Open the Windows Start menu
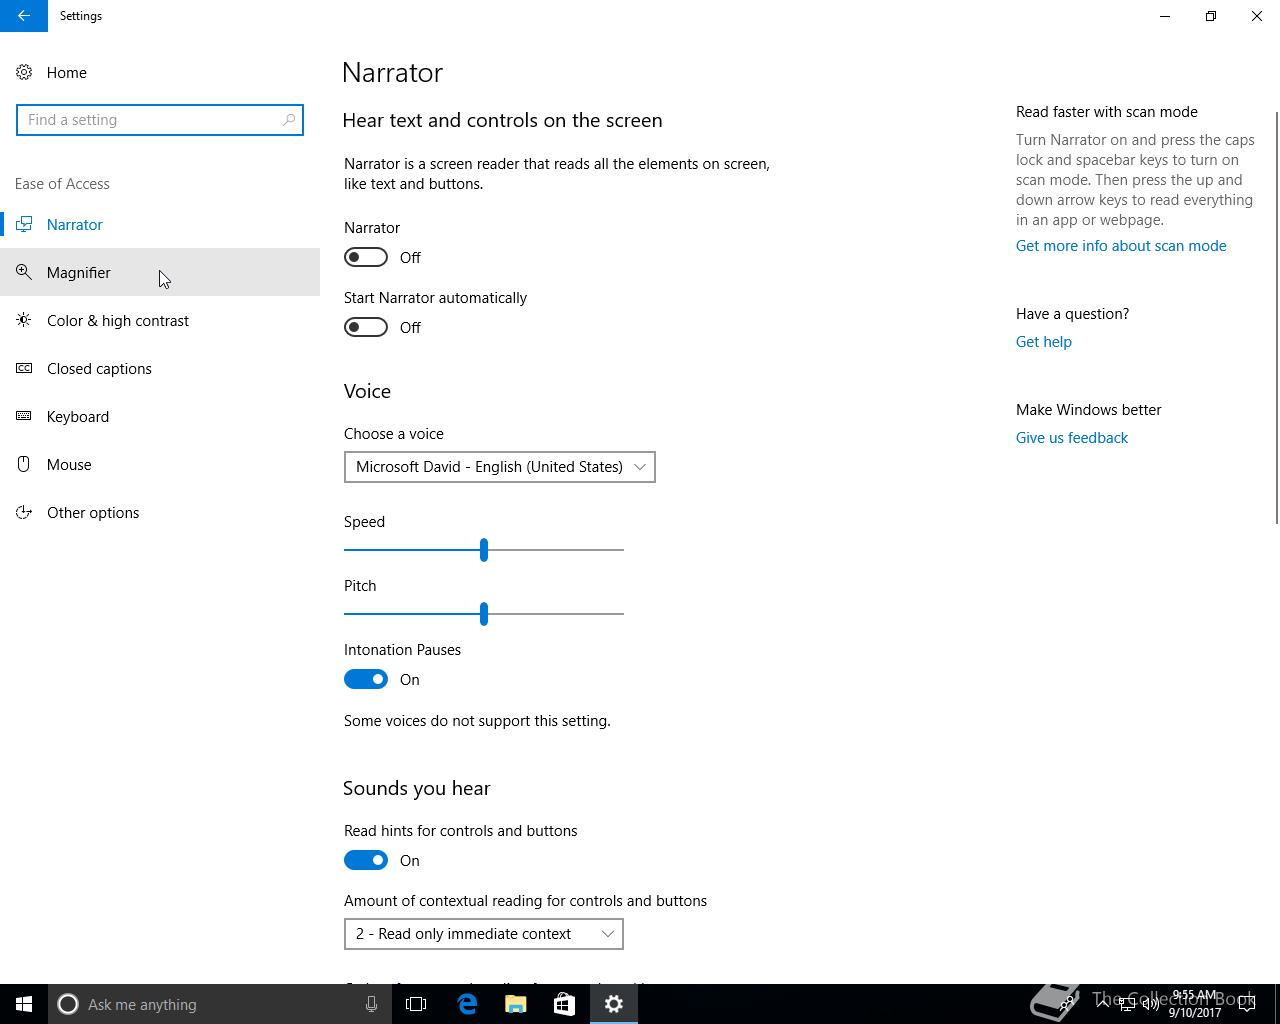This screenshot has width=1280, height=1024. click(x=24, y=1004)
